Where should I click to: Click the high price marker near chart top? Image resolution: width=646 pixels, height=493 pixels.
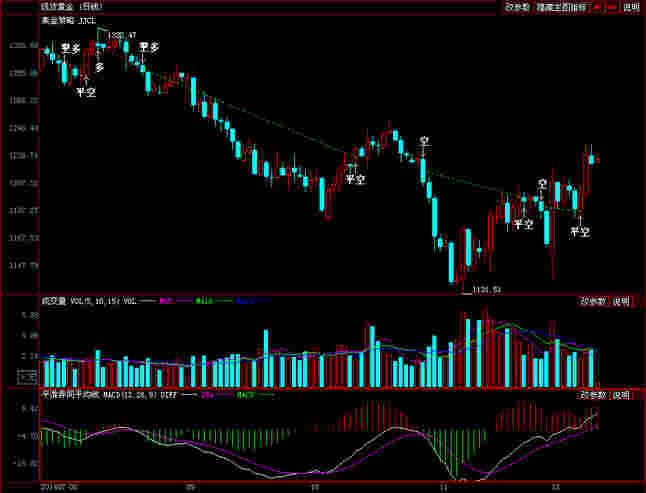point(121,36)
